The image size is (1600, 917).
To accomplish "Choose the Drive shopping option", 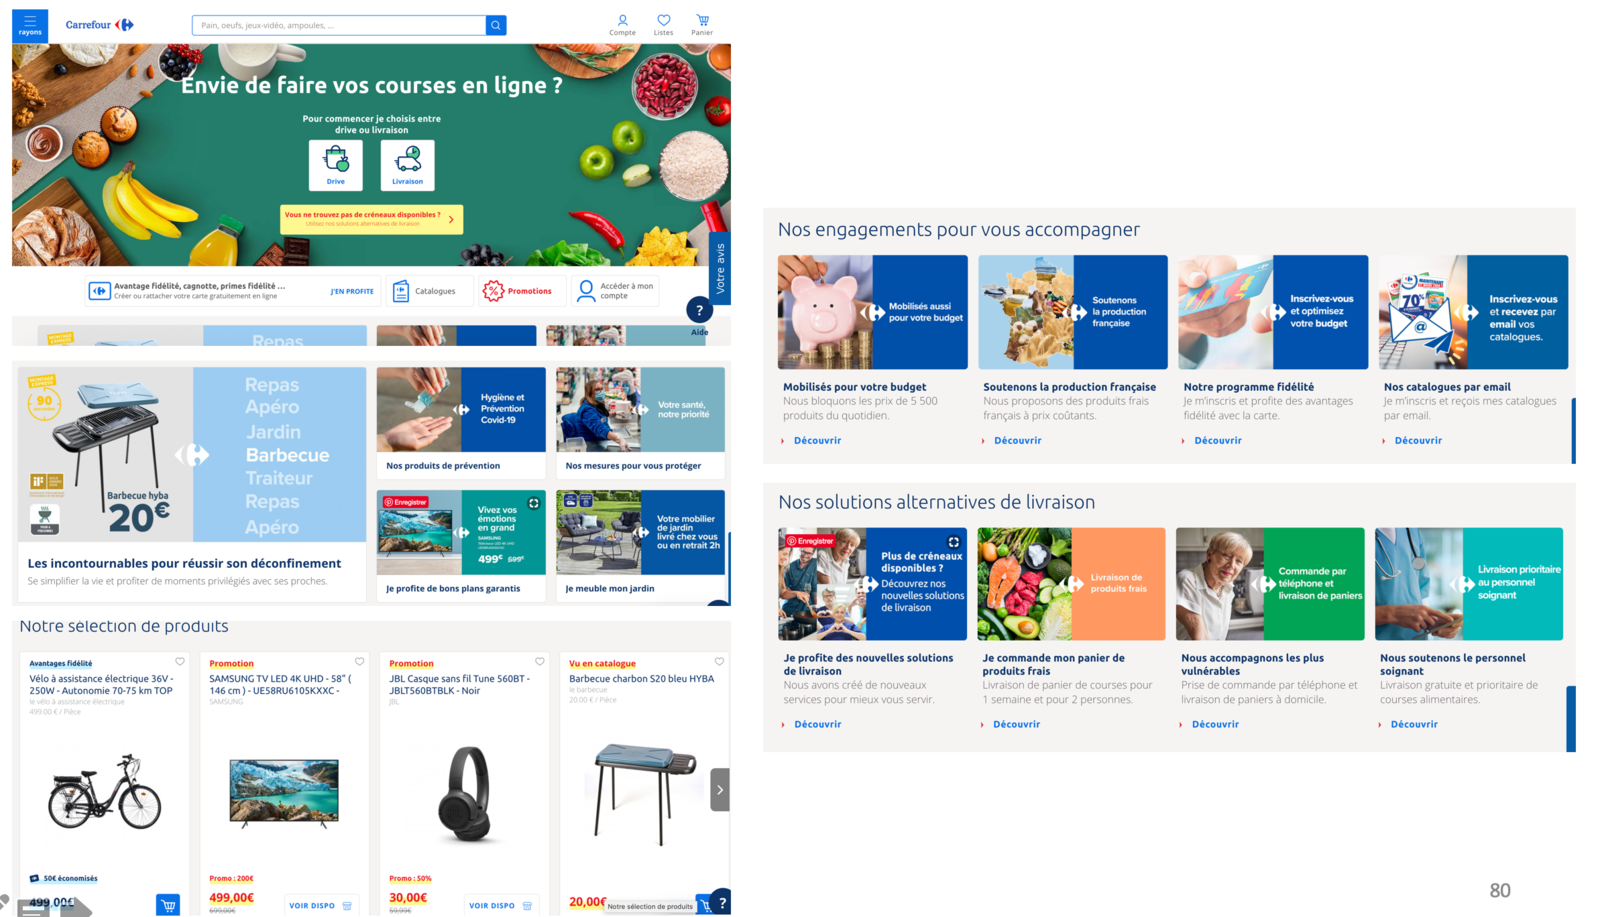I will click(x=336, y=165).
